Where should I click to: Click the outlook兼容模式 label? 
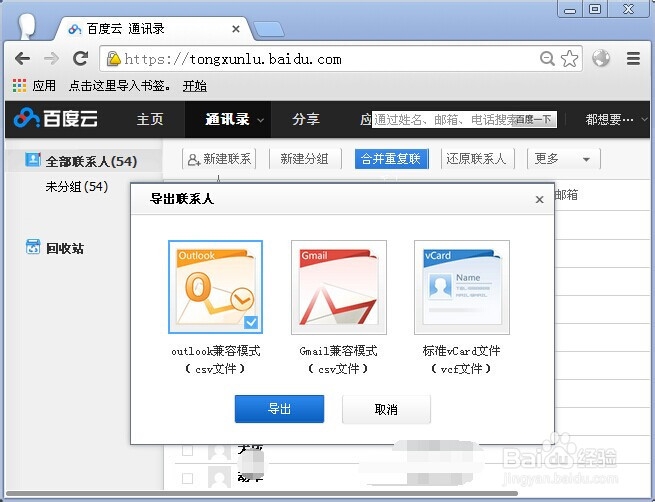[216, 350]
